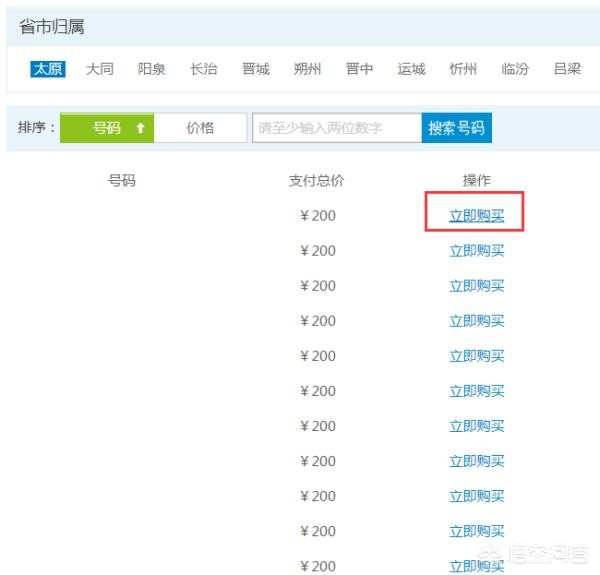Click 立即购买 in the sixth row
Viewport: 600px width, 575px height.
tap(476, 391)
